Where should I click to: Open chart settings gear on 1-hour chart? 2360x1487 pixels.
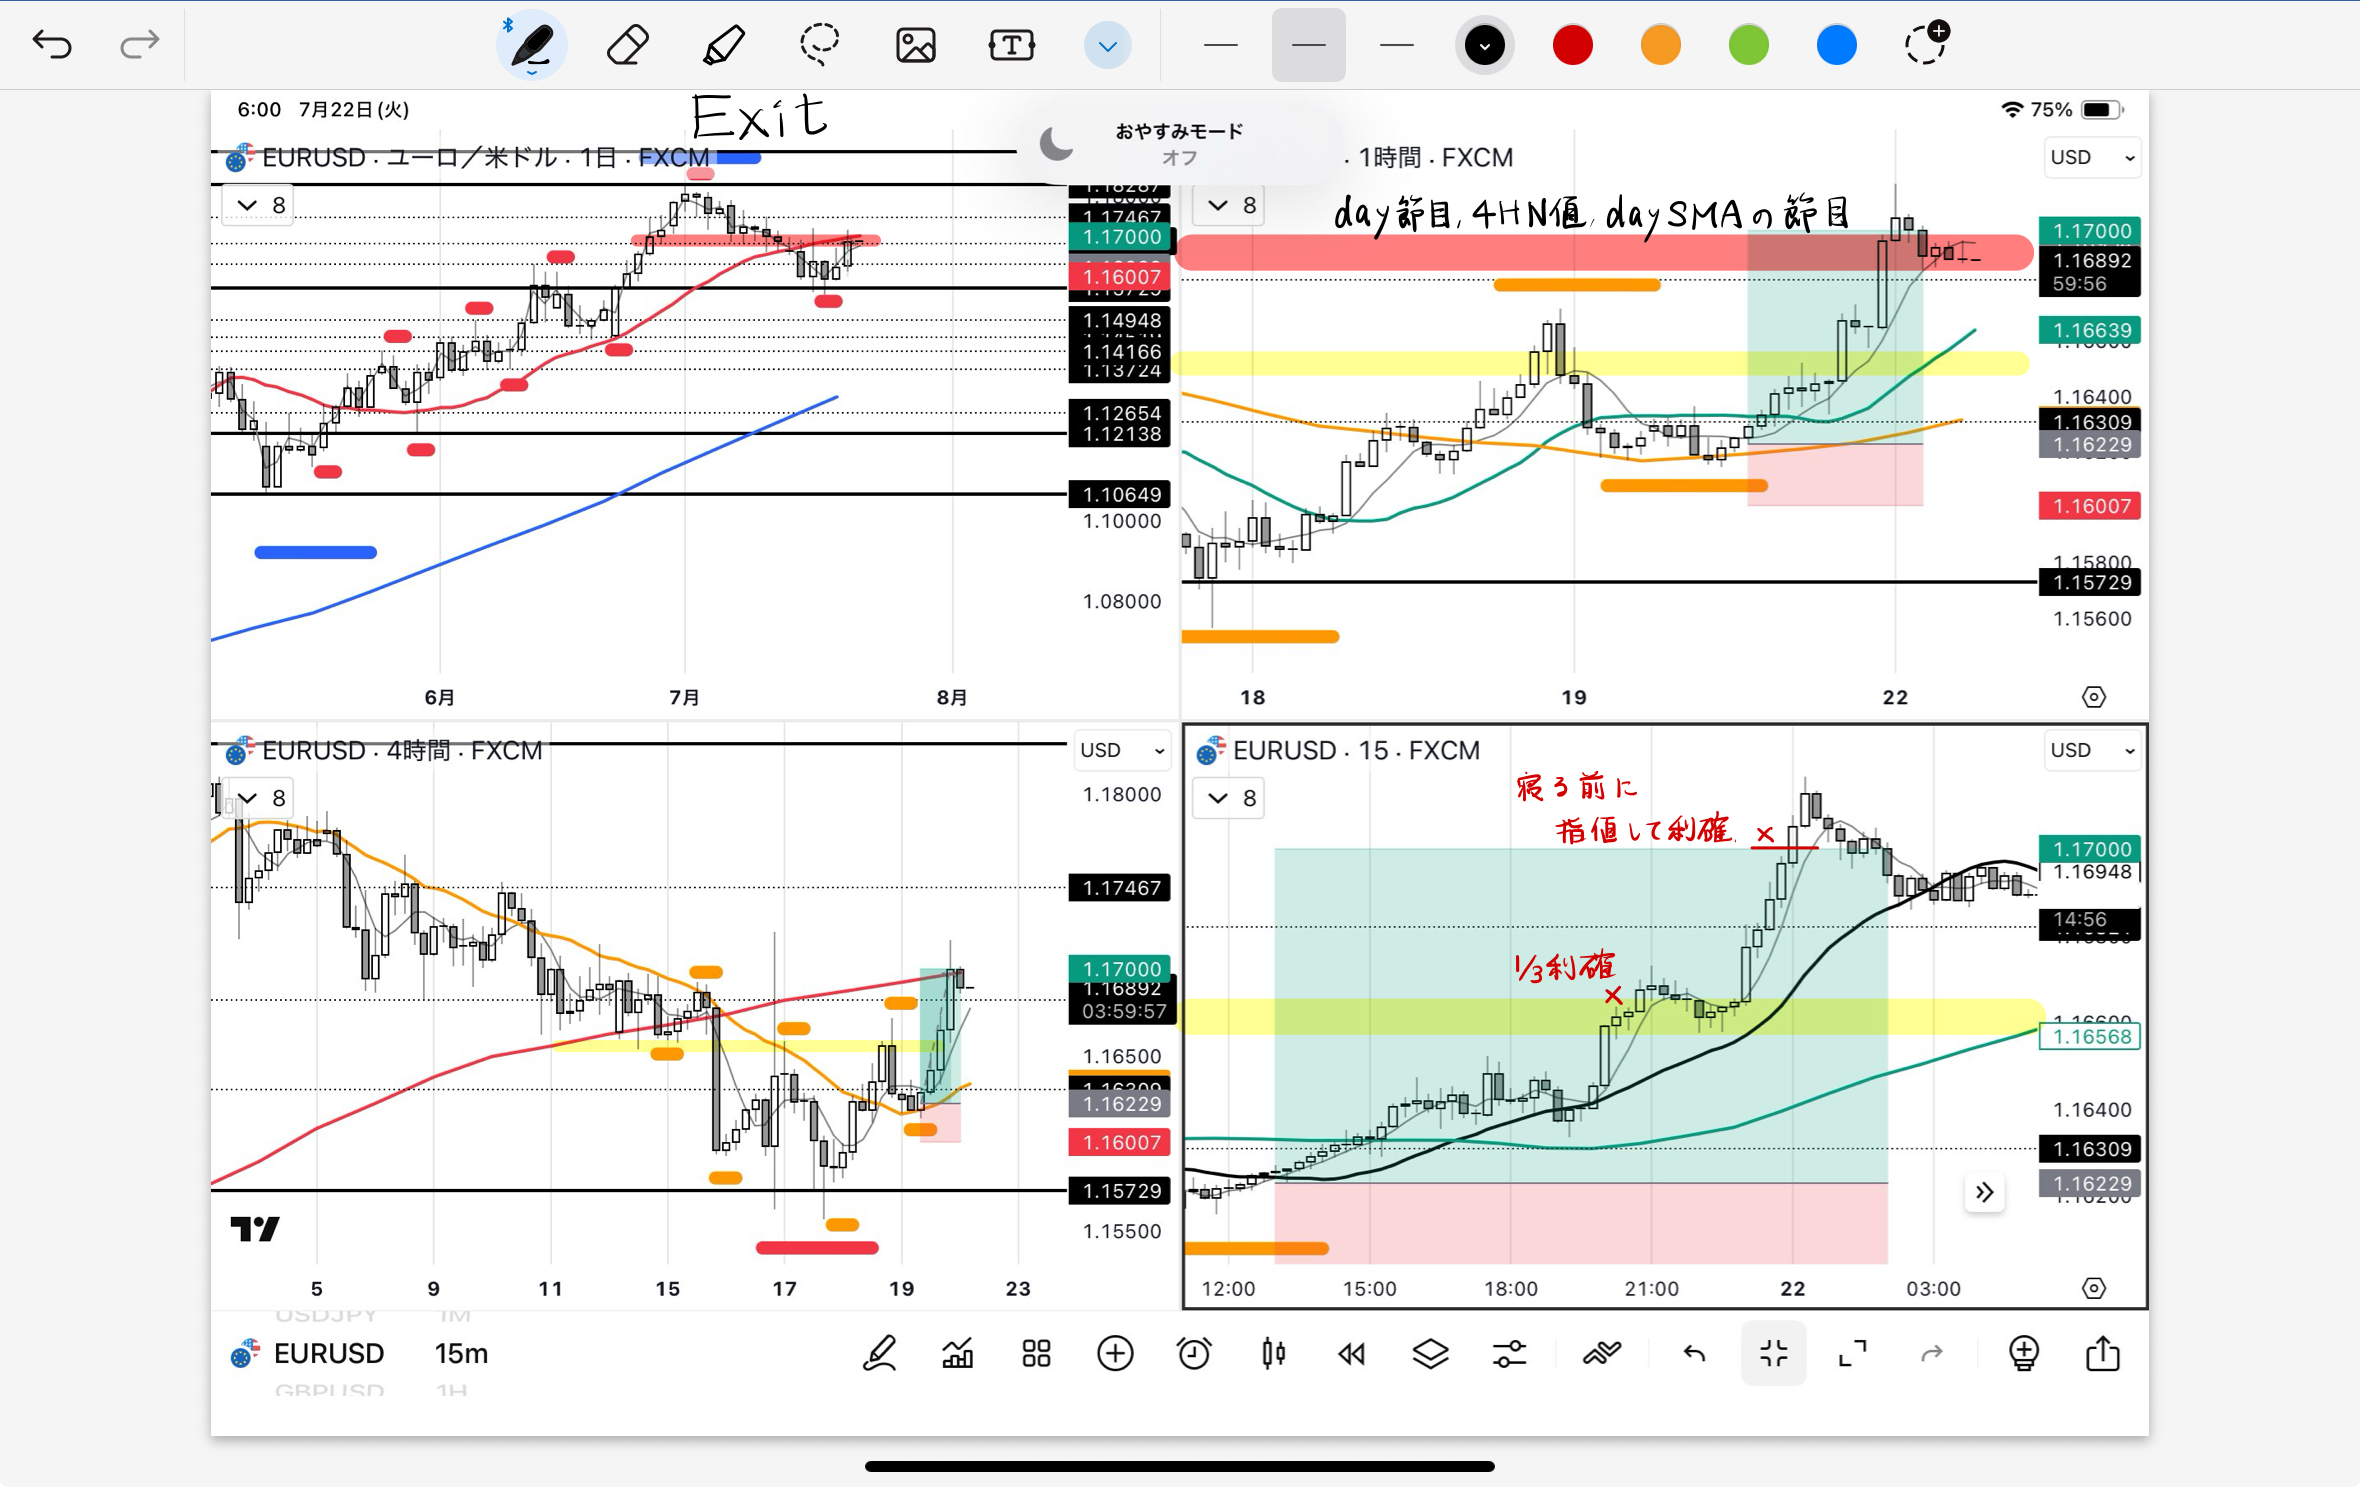pyautogui.click(x=2094, y=697)
